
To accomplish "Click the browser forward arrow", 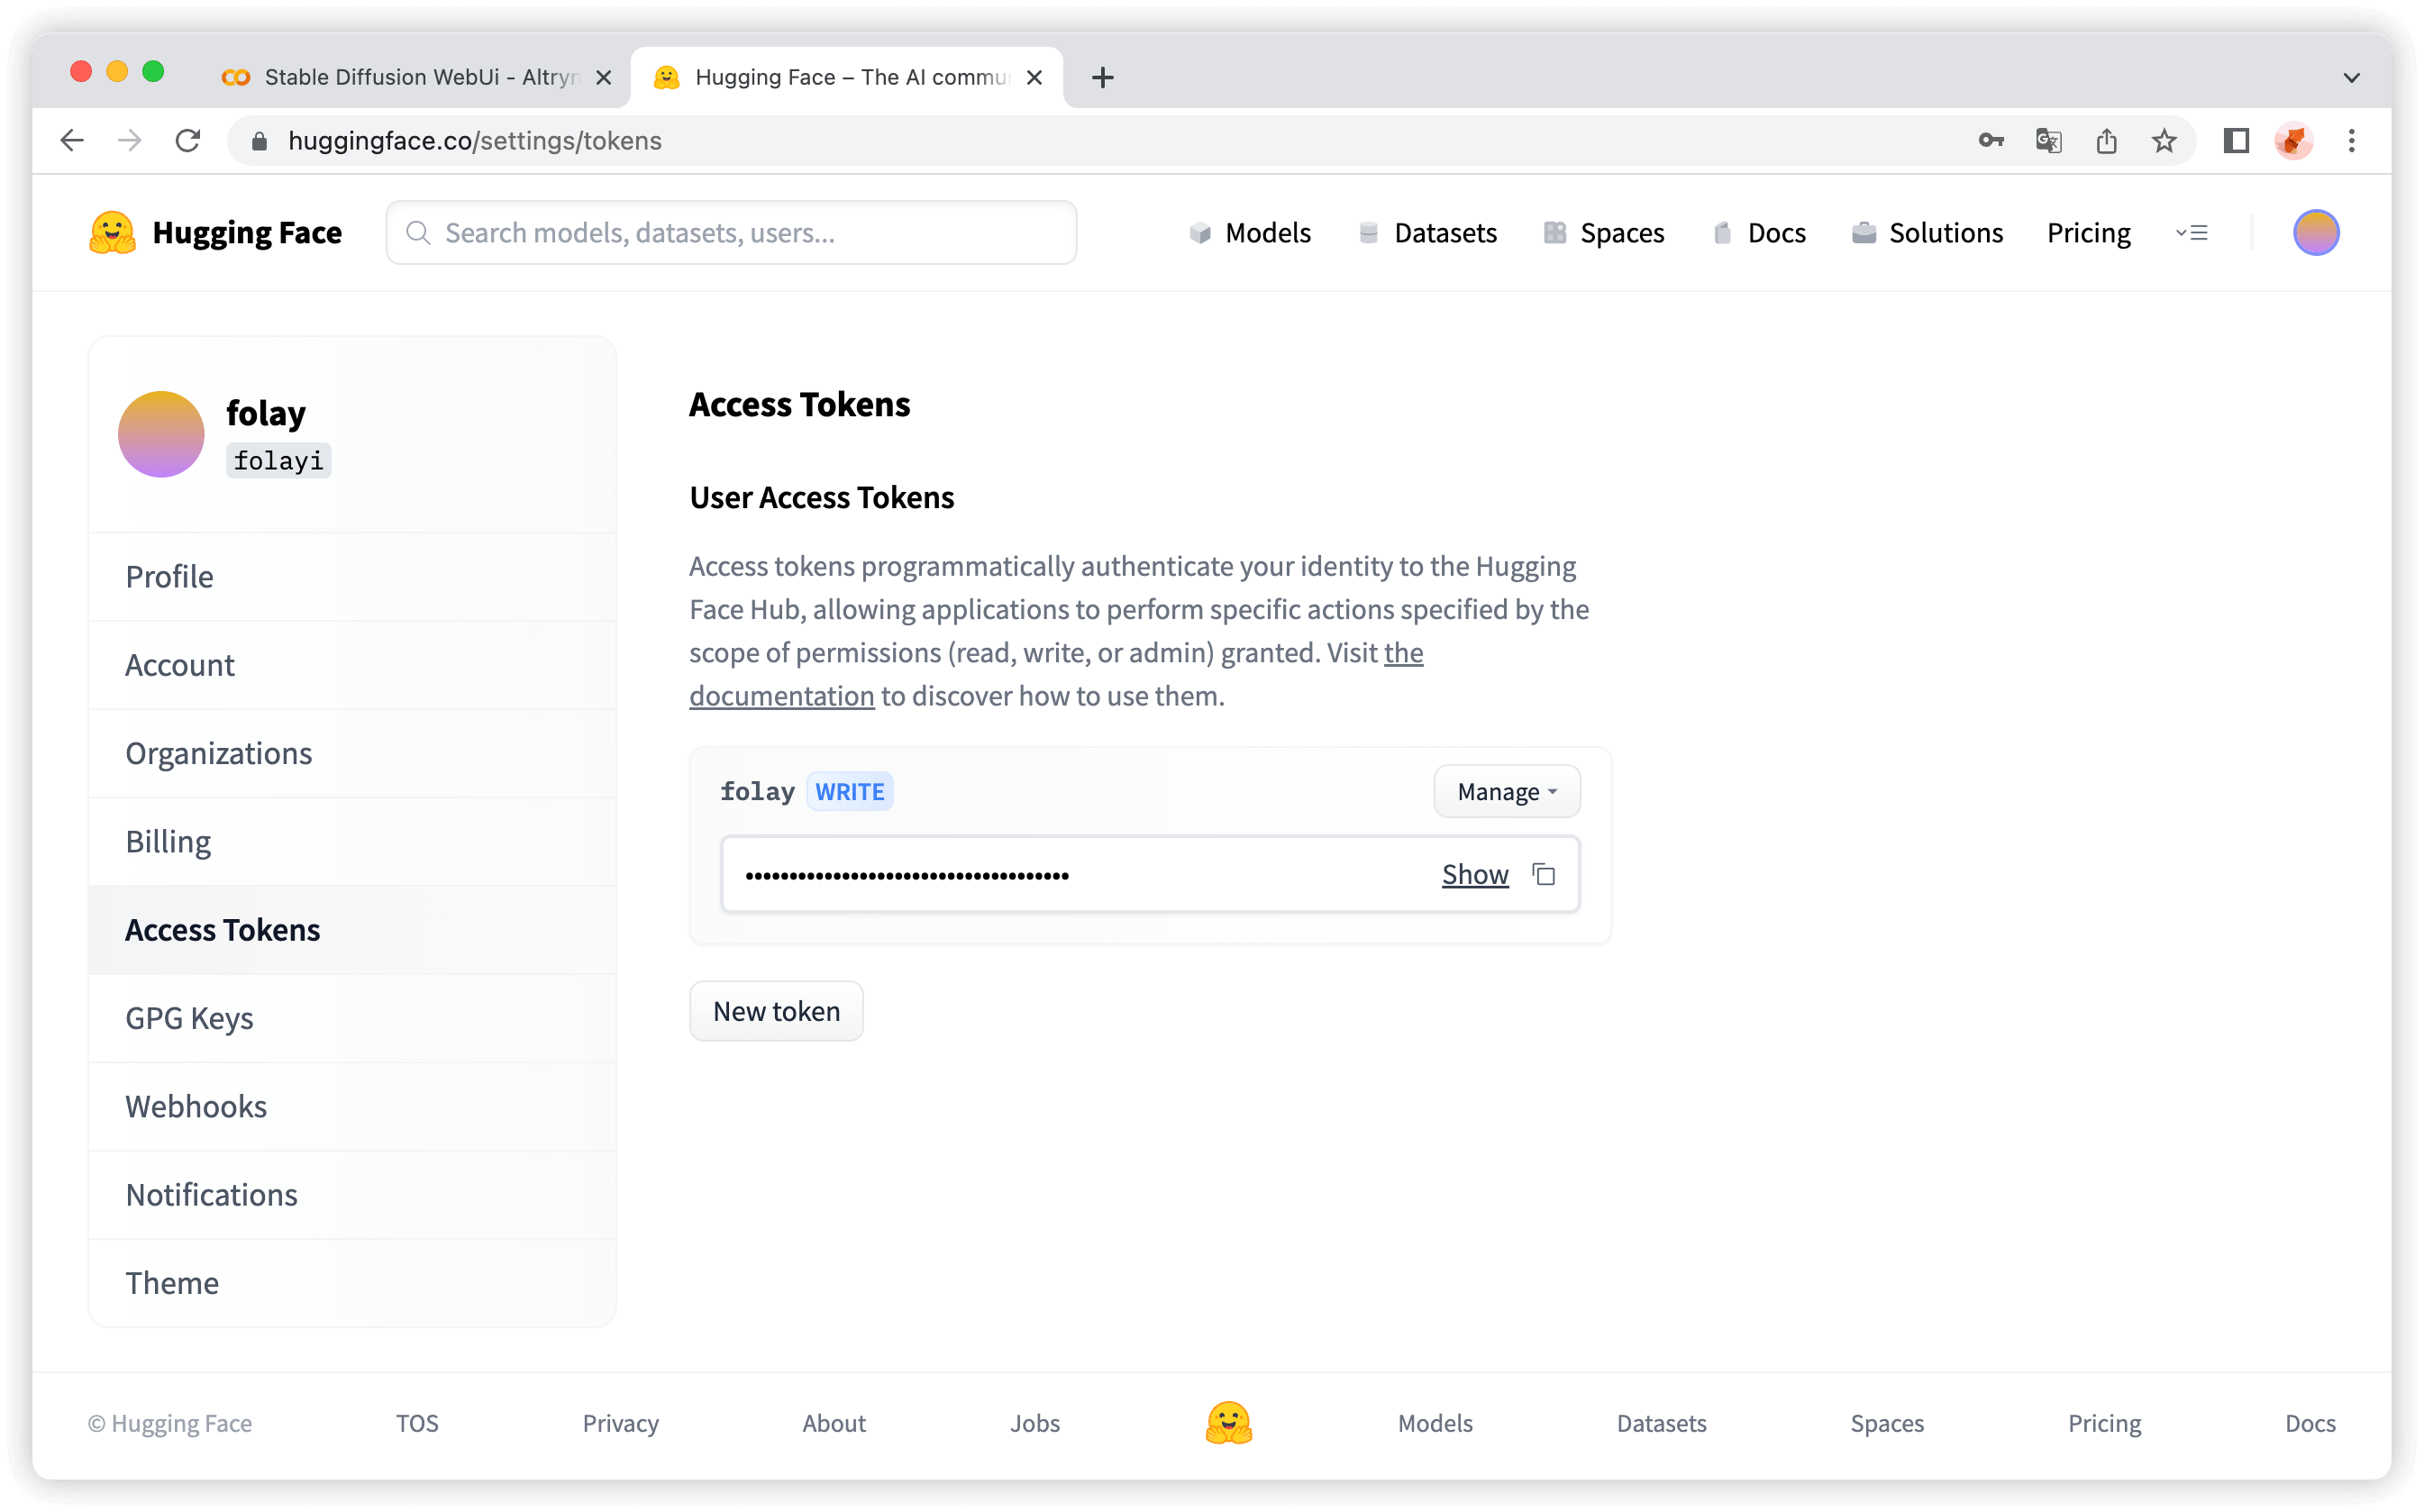I will (129, 141).
